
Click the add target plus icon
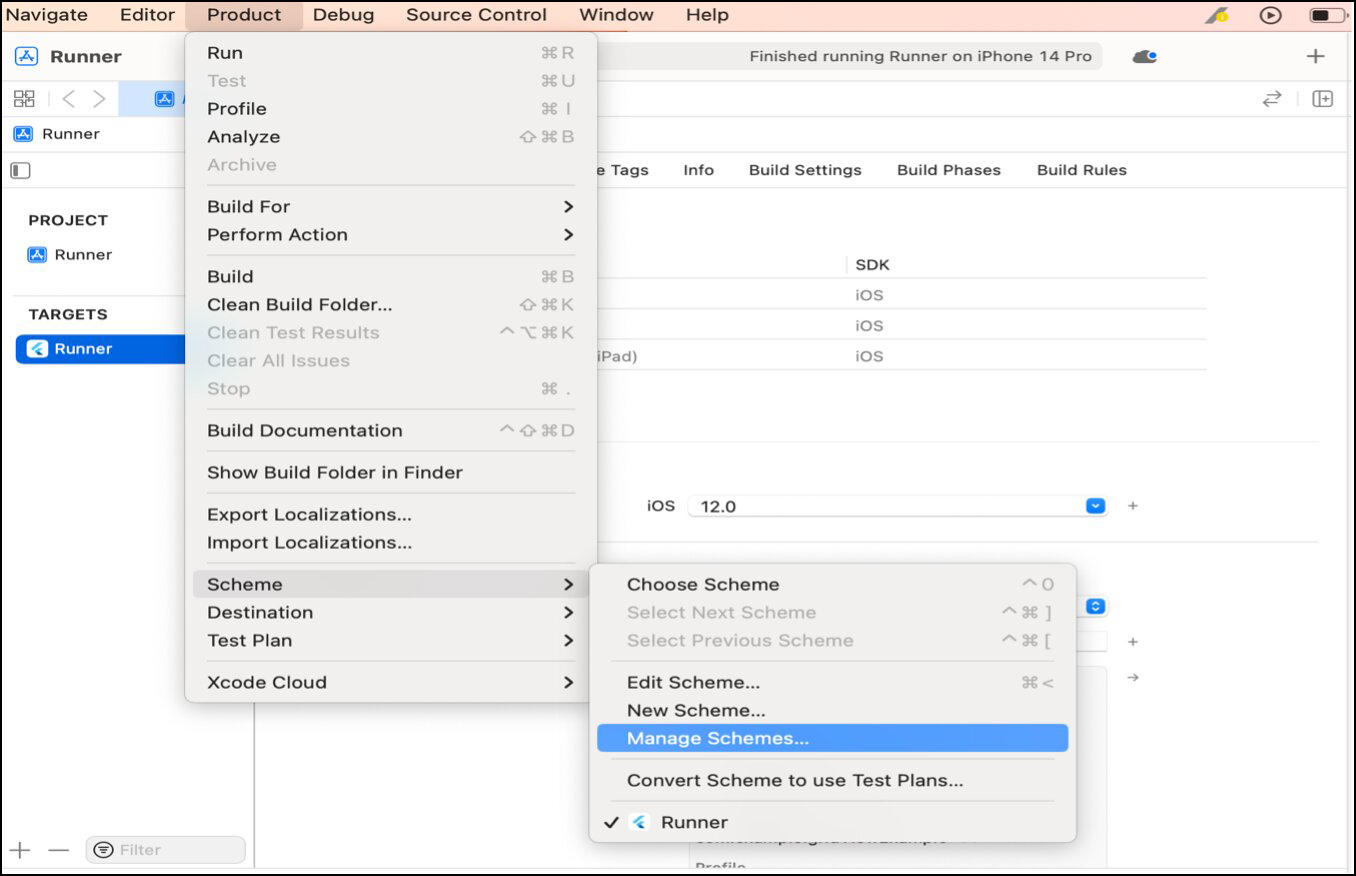click(21, 850)
